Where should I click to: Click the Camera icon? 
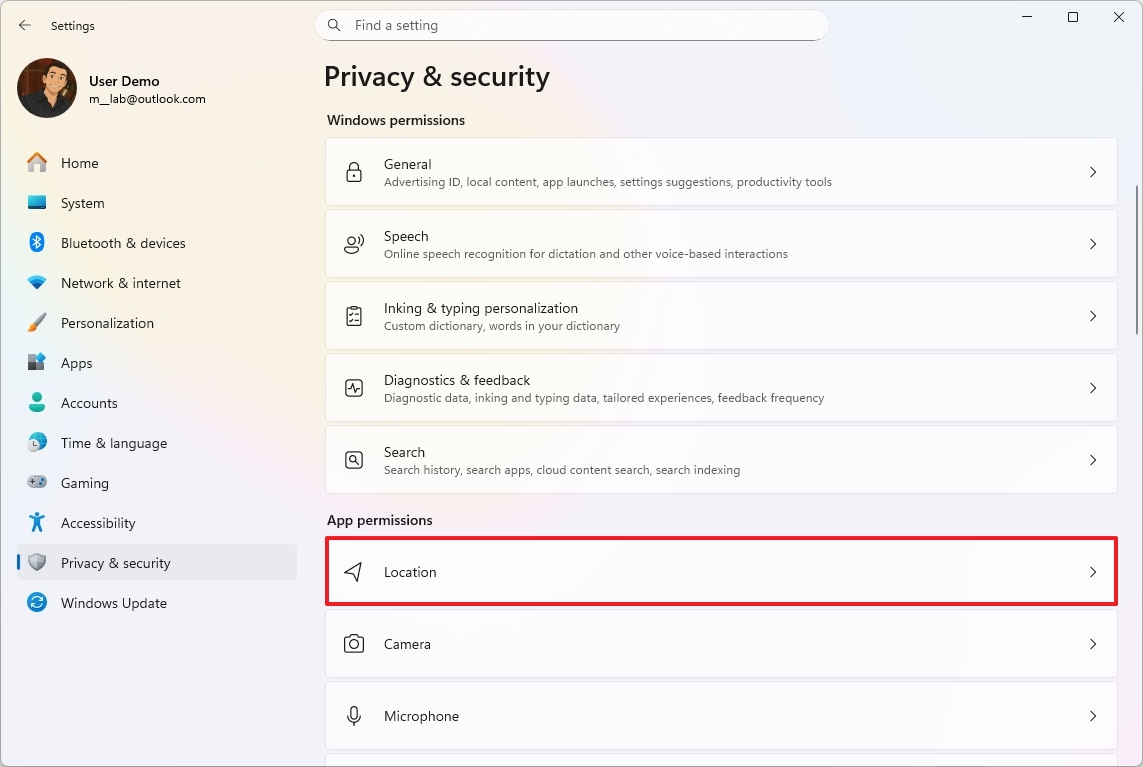point(353,644)
